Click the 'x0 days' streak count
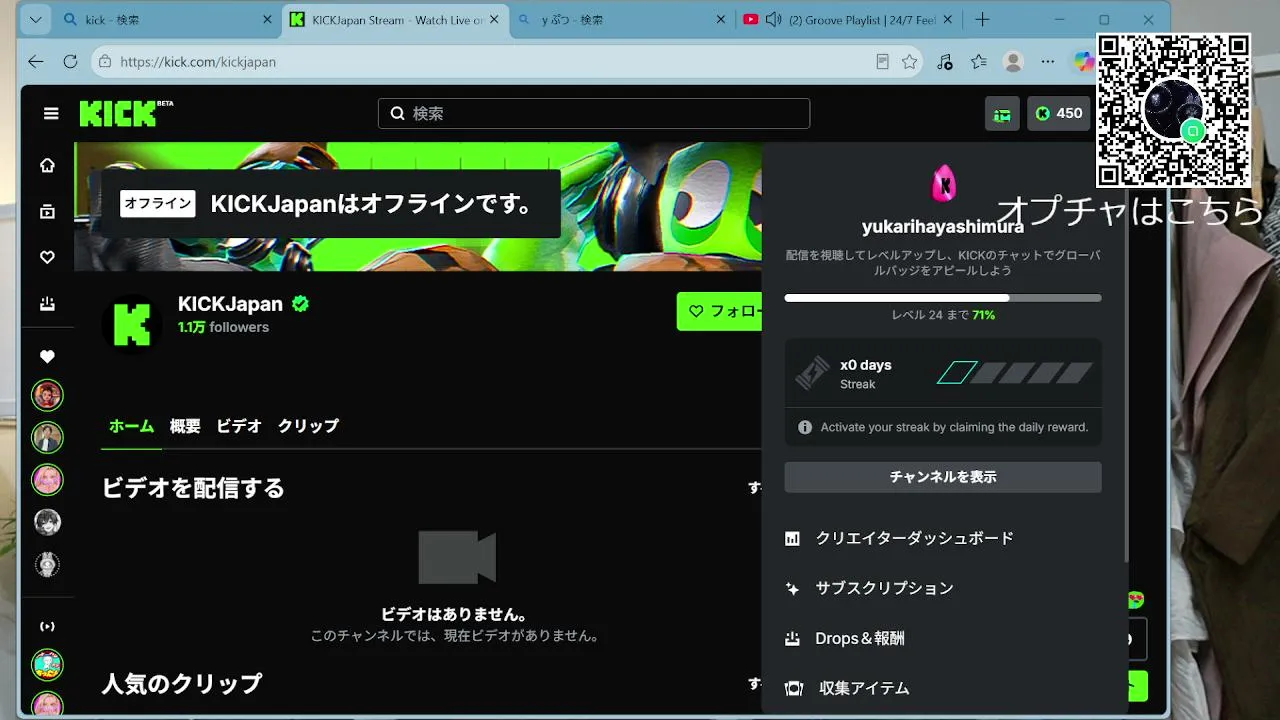The image size is (1280, 720). [866, 365]
